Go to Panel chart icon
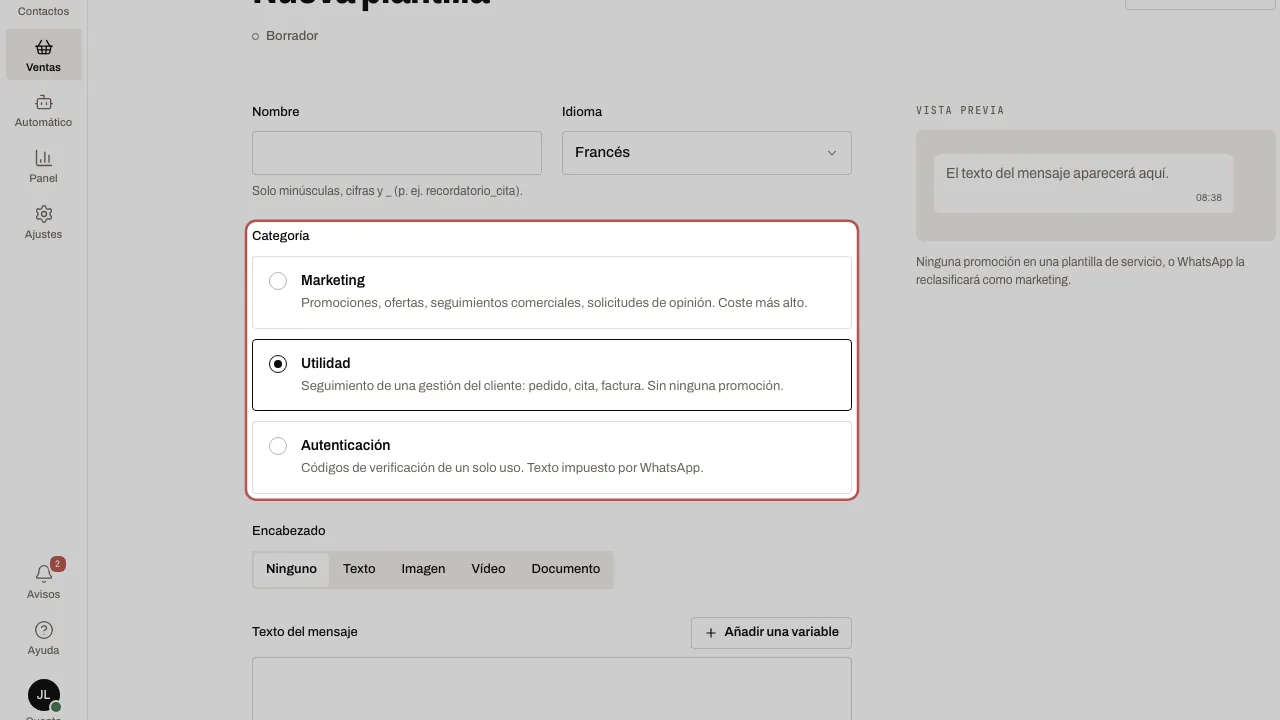 (43, 158)
